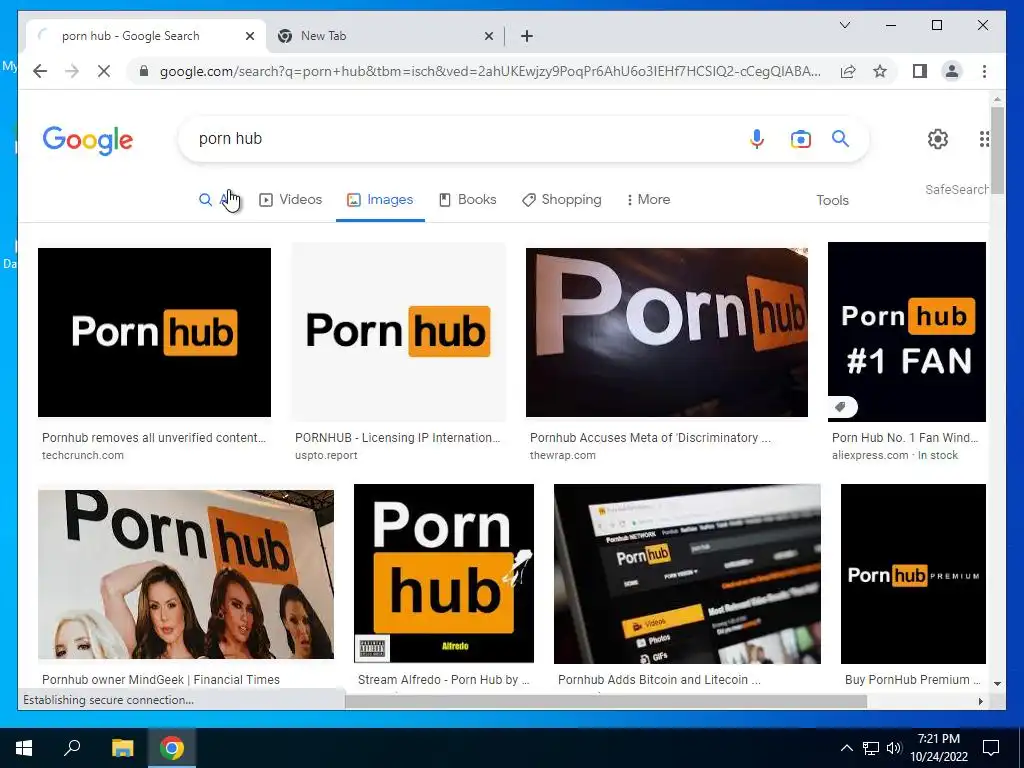The image size is (1024, 768).
Task: Open the Bitcoin and Litecoin article thumbnail
Action: click(x=687, y=573)
